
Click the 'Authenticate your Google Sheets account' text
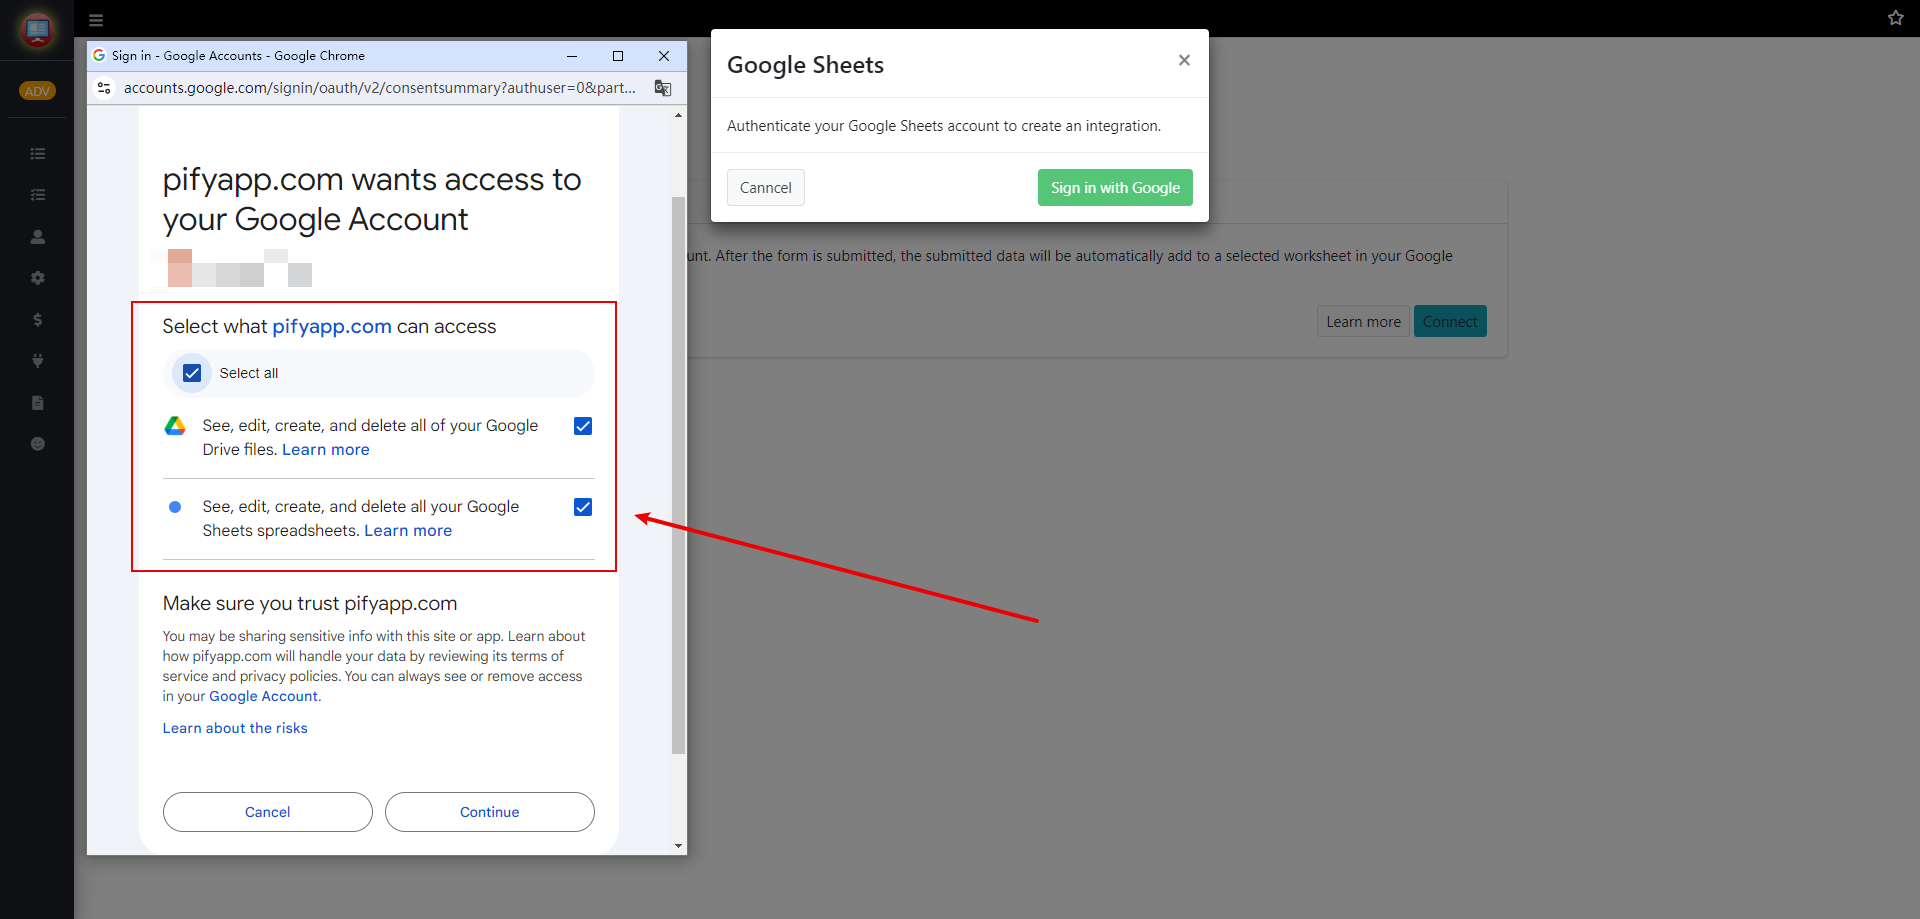(x=944, y=126)
